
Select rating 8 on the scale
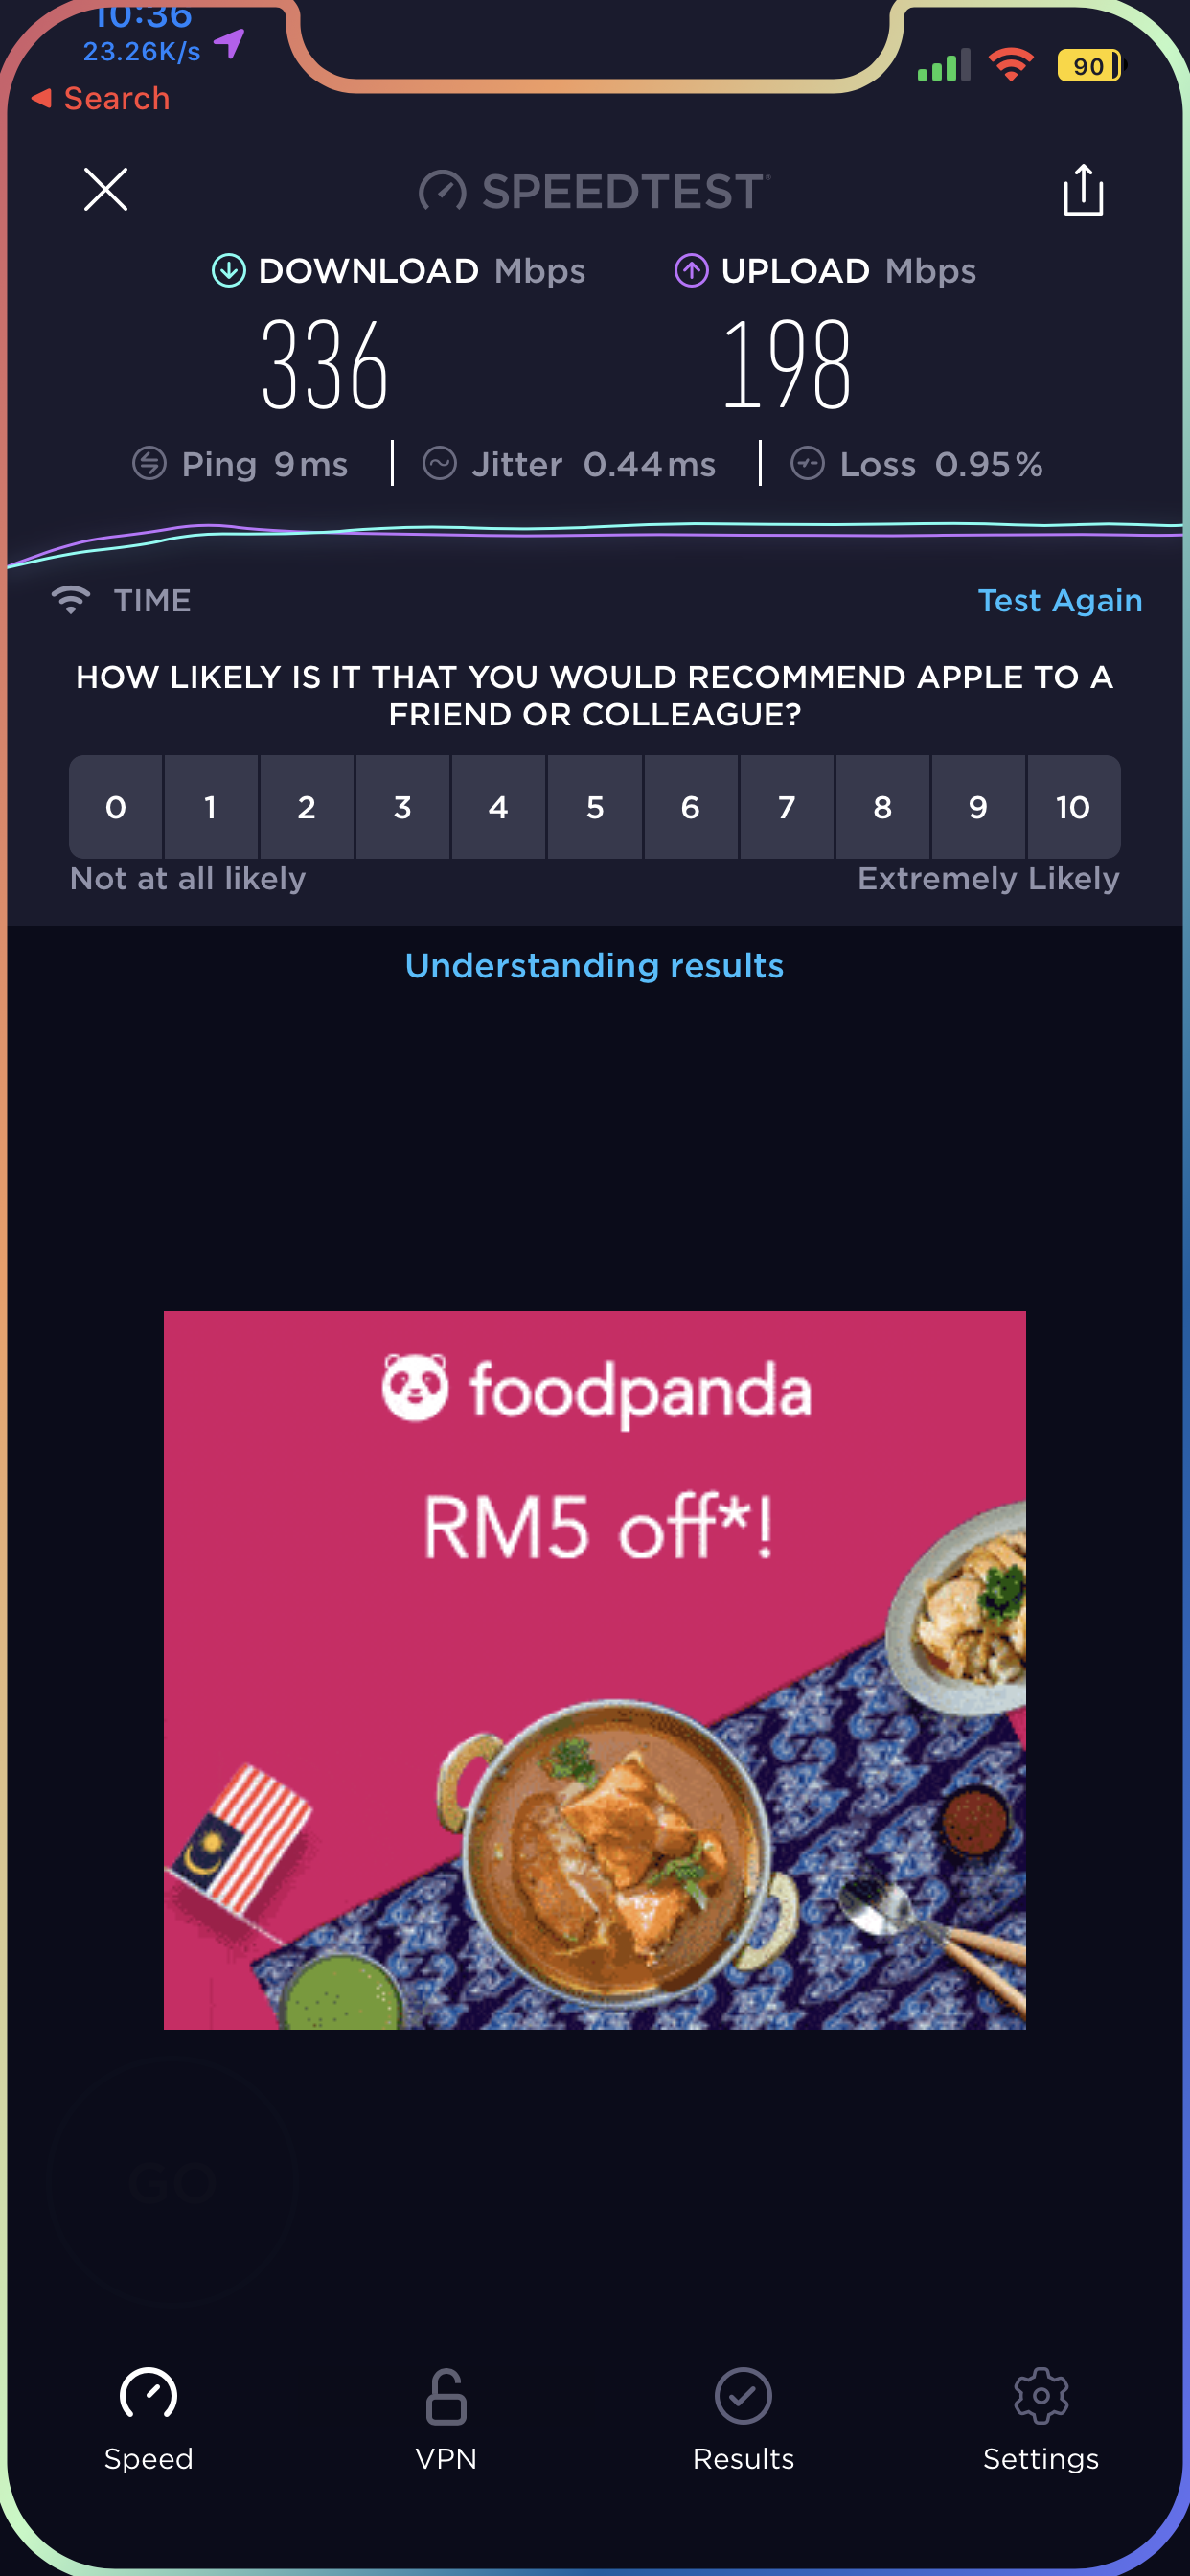[x=882, y=807]
